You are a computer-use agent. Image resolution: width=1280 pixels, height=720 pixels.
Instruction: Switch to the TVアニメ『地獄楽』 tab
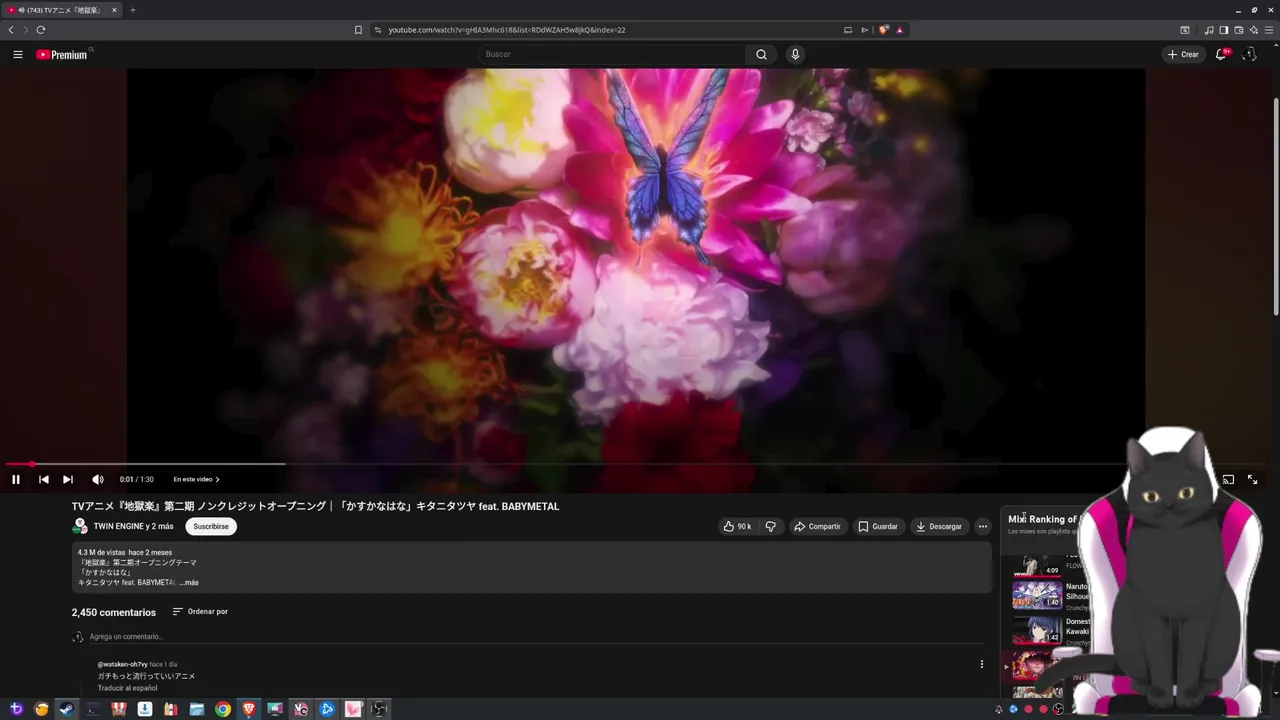(x=62, y=10)
